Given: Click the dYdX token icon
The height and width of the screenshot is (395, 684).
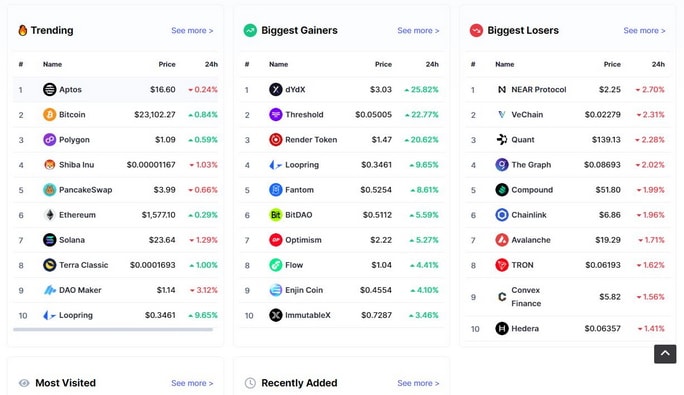Looking at the screenshot, I should pyautogui.click(x=276, y=89).
